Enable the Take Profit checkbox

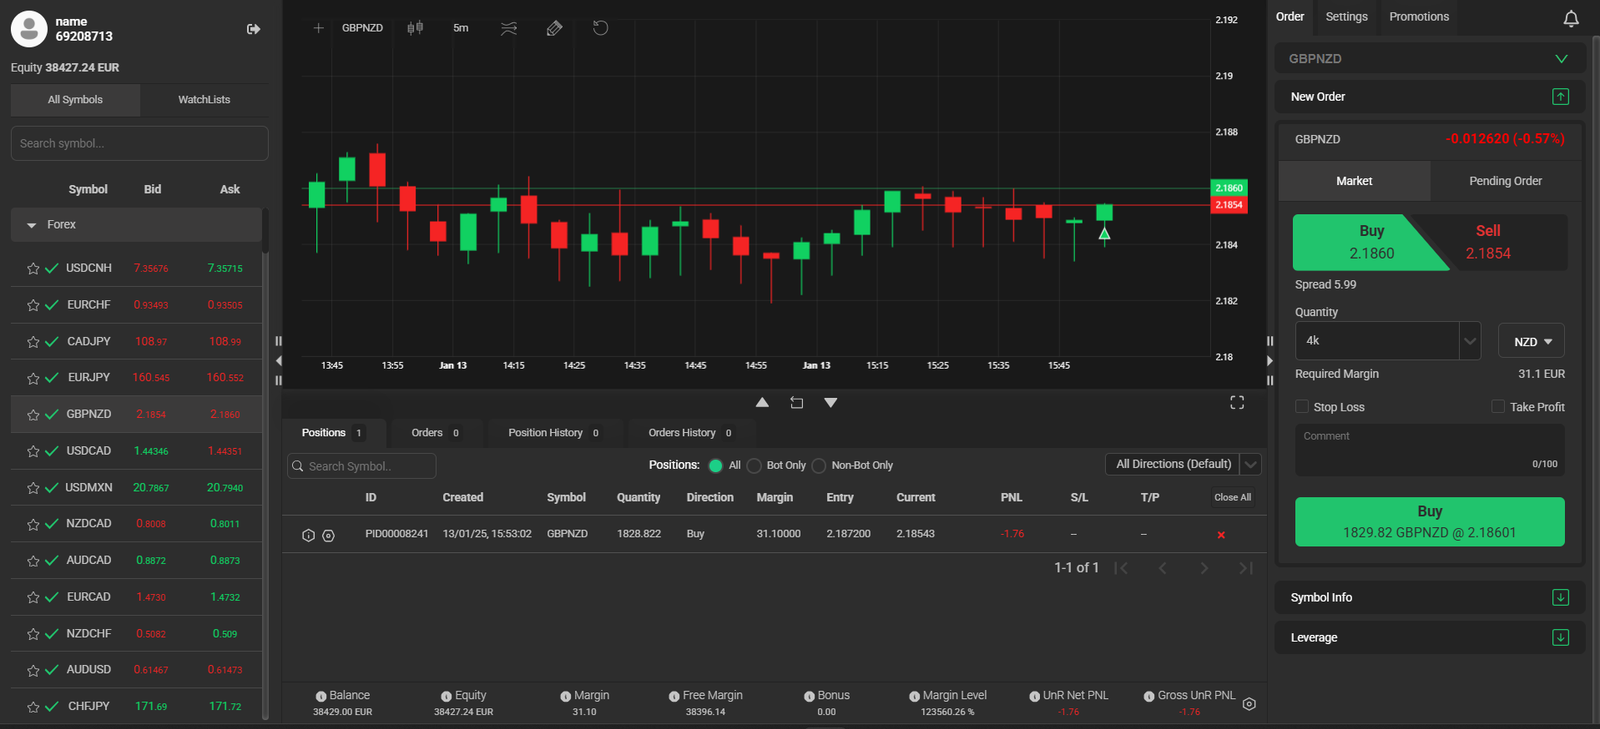[x=1498, y=406]
